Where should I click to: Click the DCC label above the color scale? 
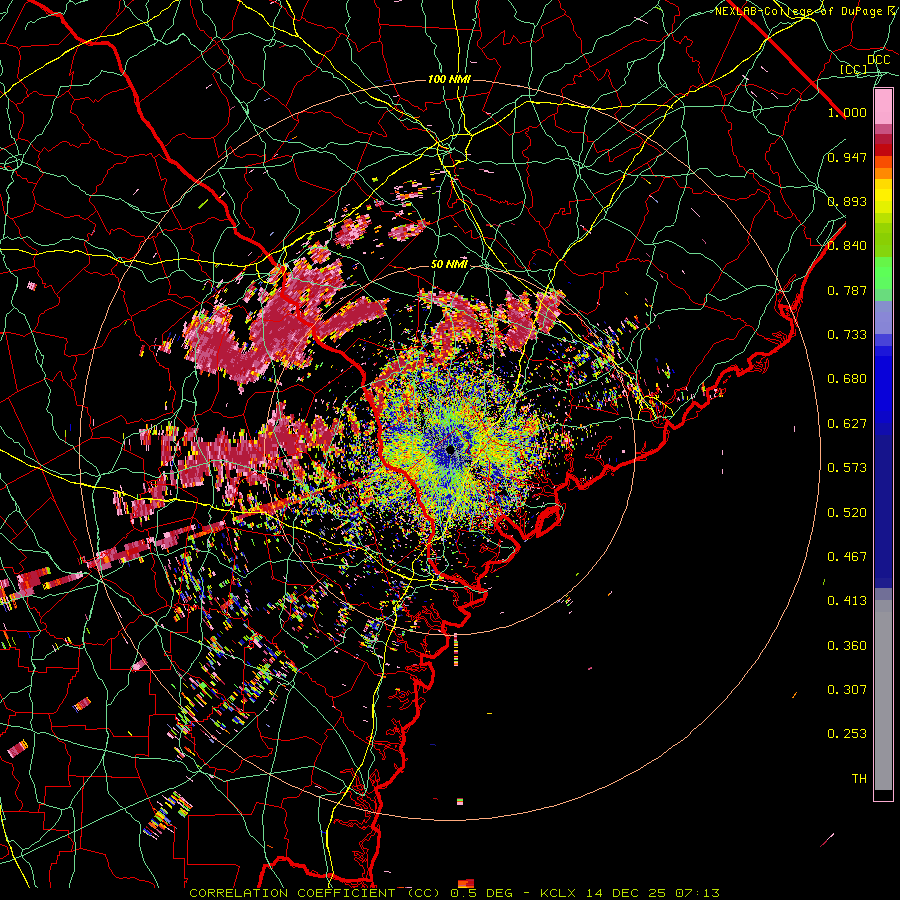click(x=878, y=60)
